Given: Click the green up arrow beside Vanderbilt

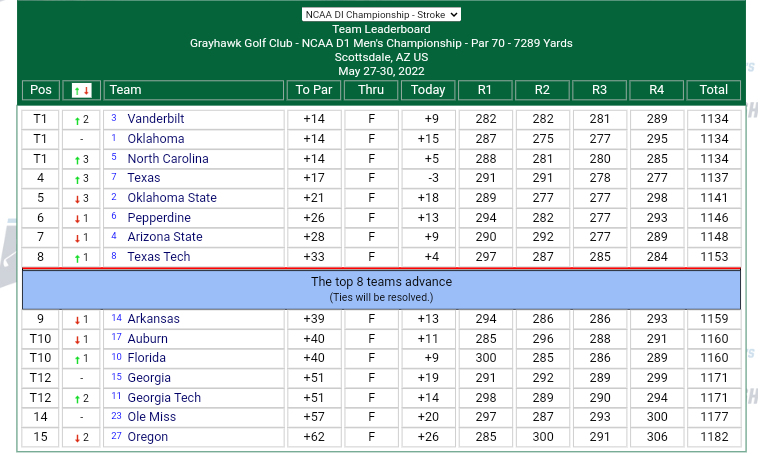Looking at the screenshot, I should [77, 120].
